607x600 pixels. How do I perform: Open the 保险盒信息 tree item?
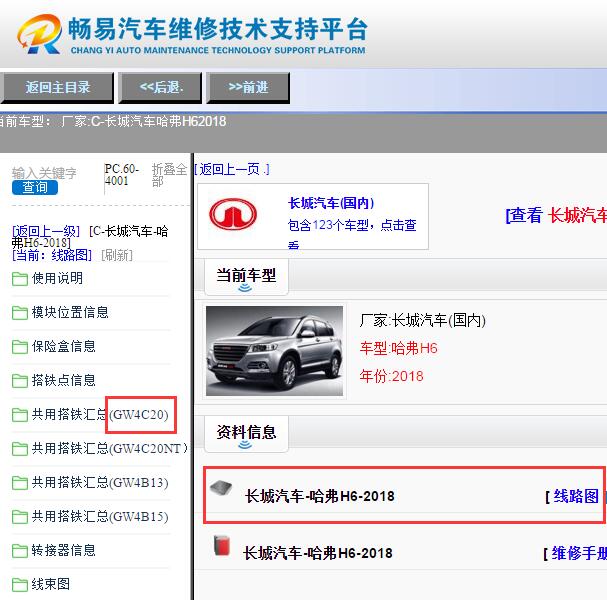pos(63,346)
